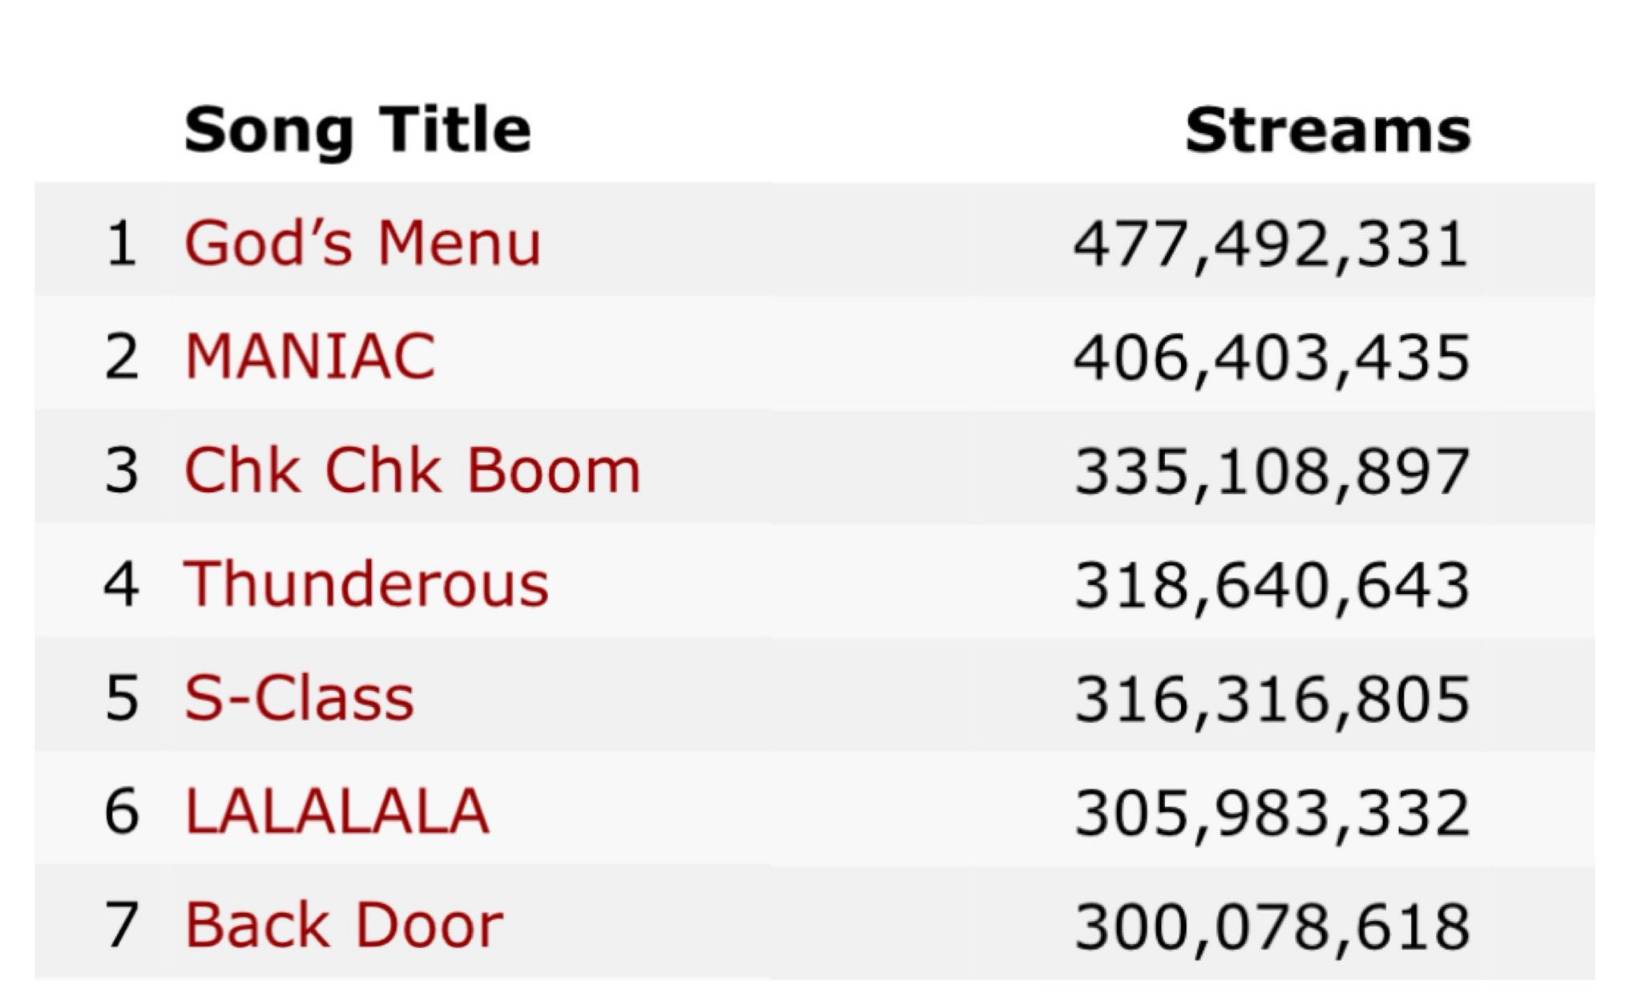Click the Song Title column header
1641x997 pixels.
[x=357, y=130]
